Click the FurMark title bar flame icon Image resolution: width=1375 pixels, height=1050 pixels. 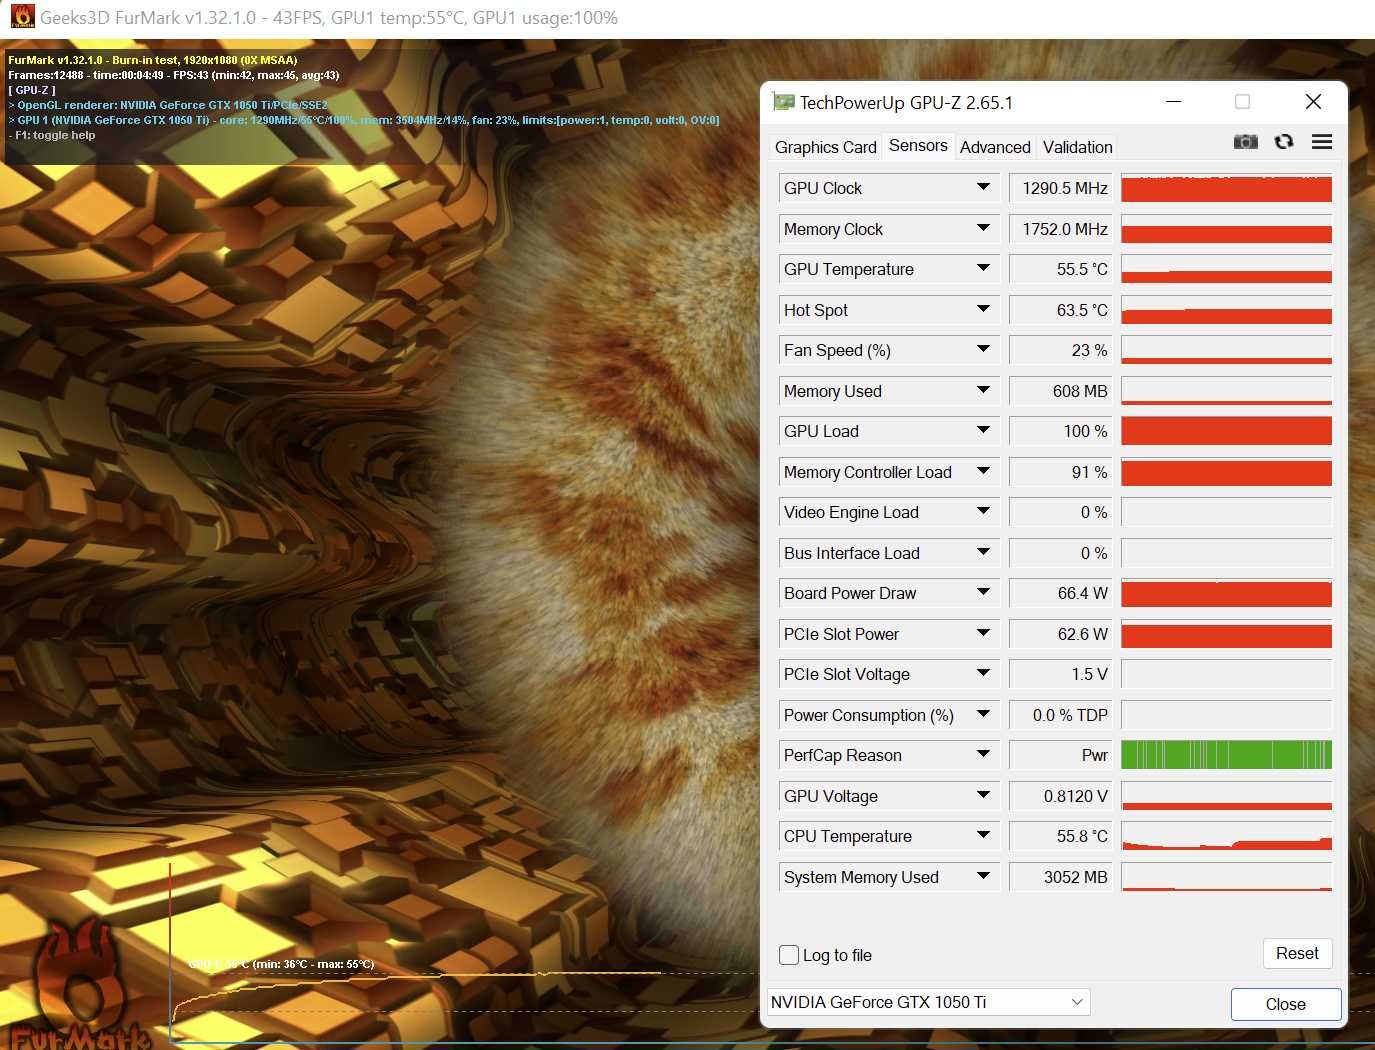tap(22, 17)
